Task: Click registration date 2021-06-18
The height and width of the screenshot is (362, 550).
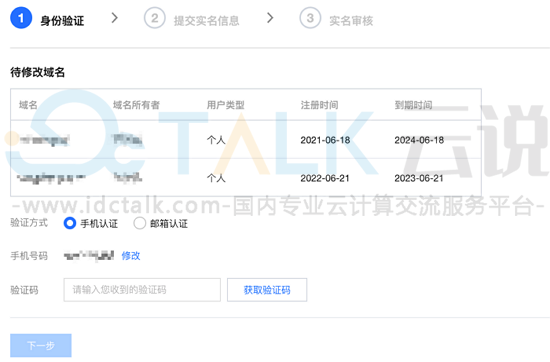Action: click(325, 140)
